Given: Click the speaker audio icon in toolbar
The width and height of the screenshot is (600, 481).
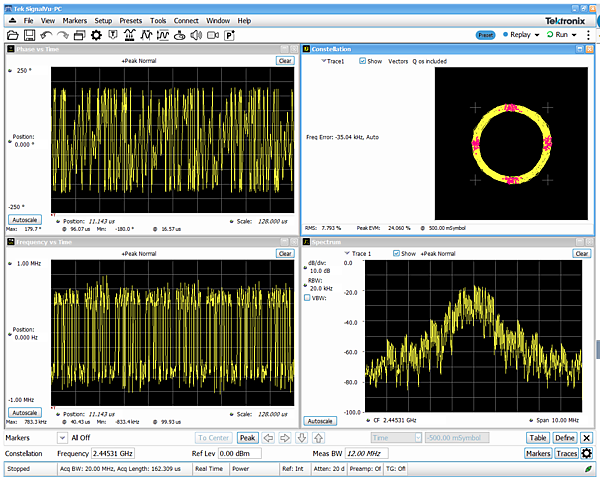Looking at the screenshot, I should point(197,35).
